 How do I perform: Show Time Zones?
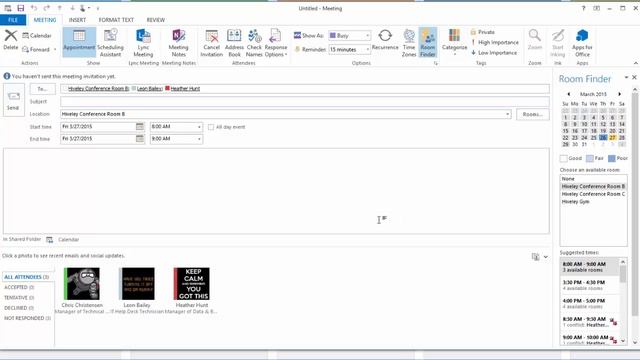[x=409, y=42]
